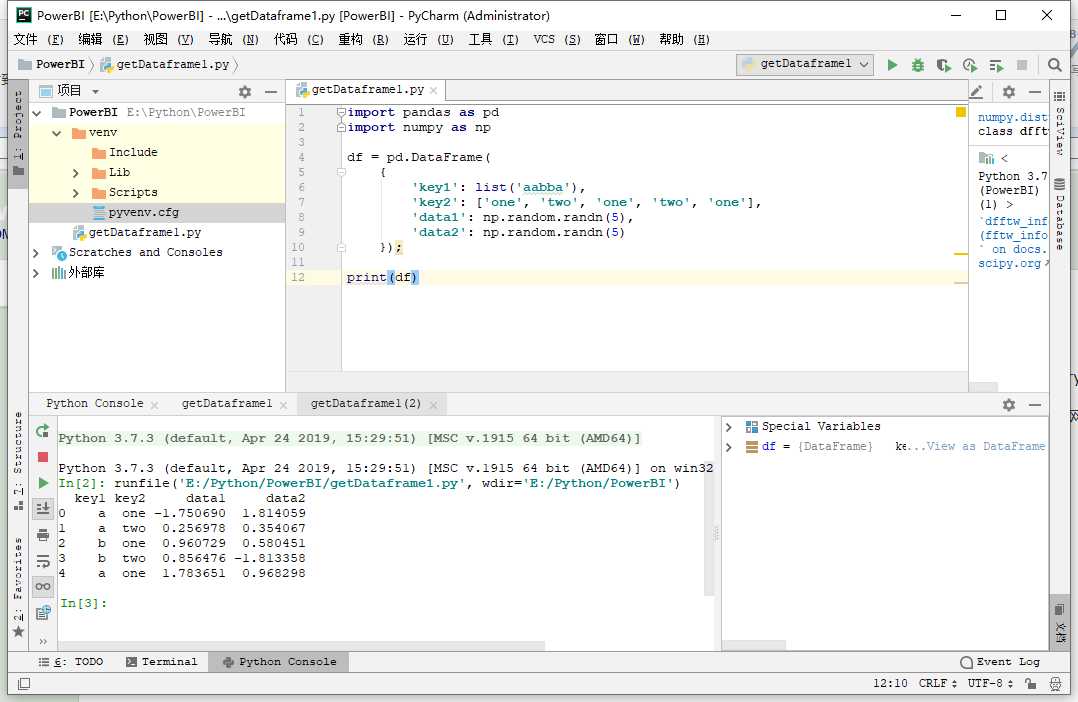Switch to the getDataframe1(2) console tab
The width and height of the screenshot is (1078, 702).
pyautogui.click(x=366, y=404)
